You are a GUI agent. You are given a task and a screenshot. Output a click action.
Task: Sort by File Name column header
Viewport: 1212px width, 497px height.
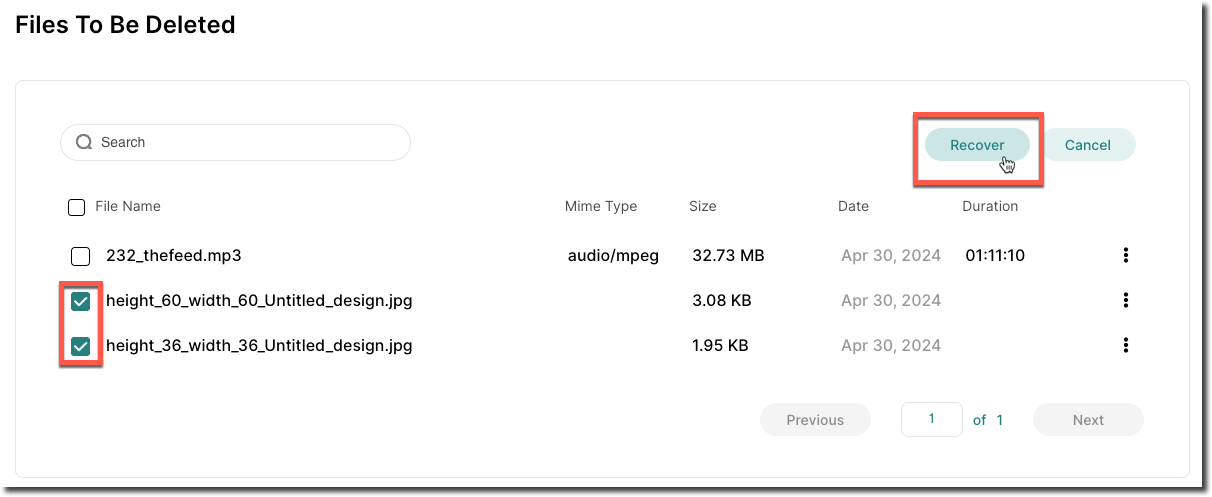(x=128, y=206)
